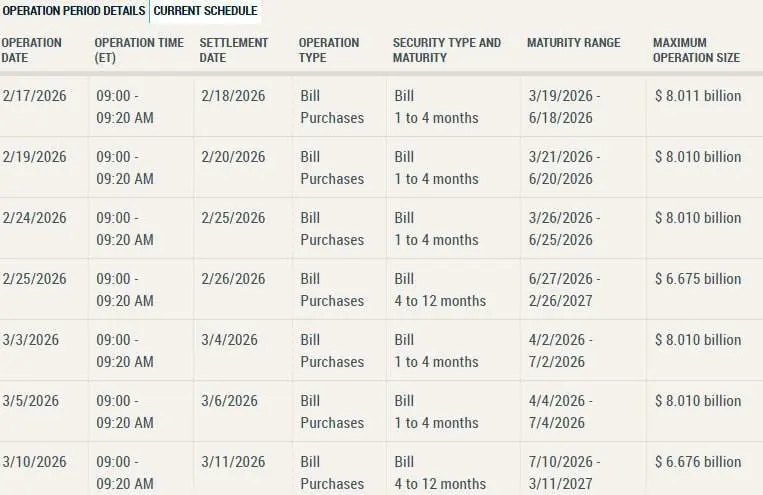Click the Operation Date column header
This screenshot has width=763, height=495.
(32, 50)
